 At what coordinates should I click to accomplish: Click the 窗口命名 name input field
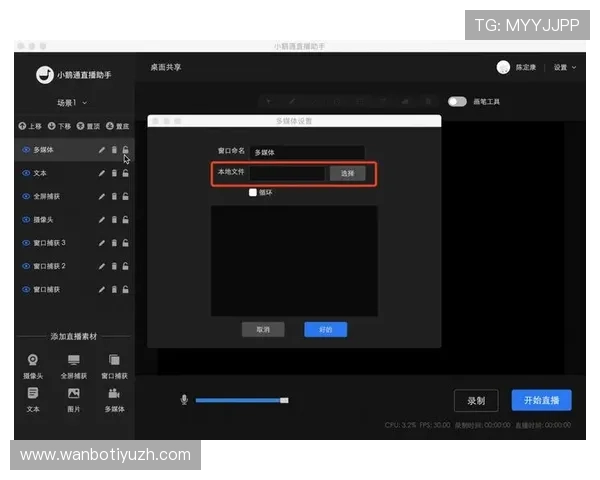(307, 153)
